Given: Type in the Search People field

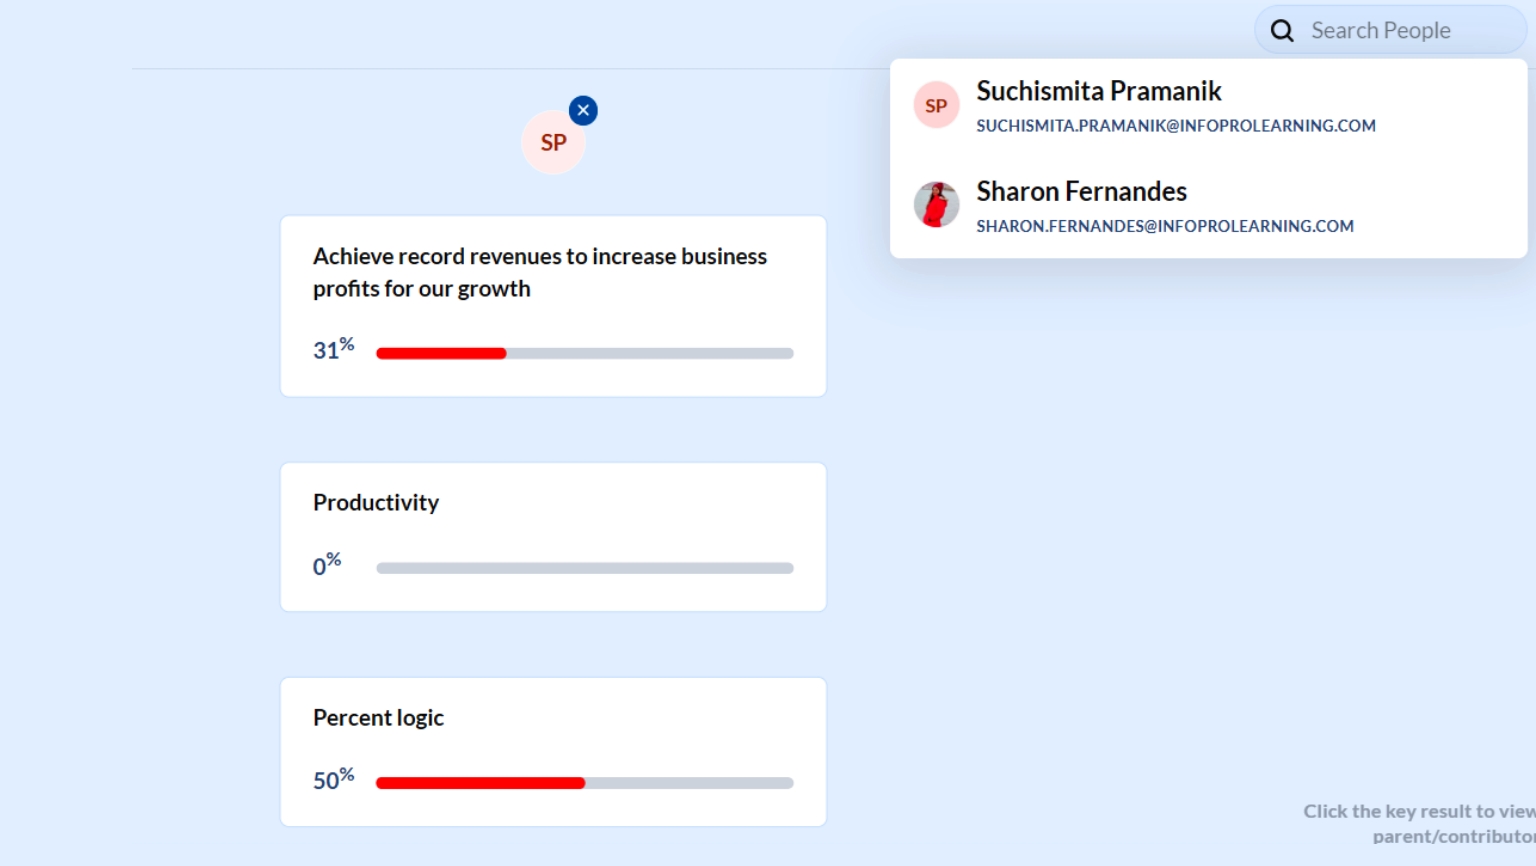Looking at the screenshot, I should pos(1400,31).
